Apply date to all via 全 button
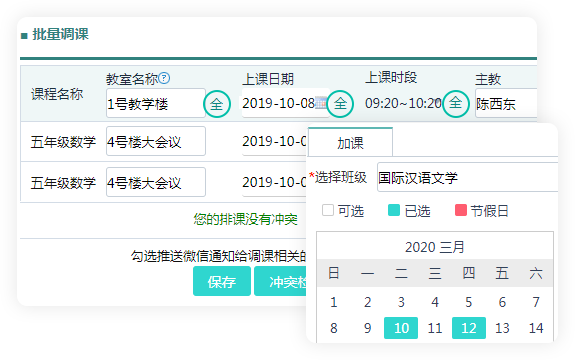 tap(340, 104)
